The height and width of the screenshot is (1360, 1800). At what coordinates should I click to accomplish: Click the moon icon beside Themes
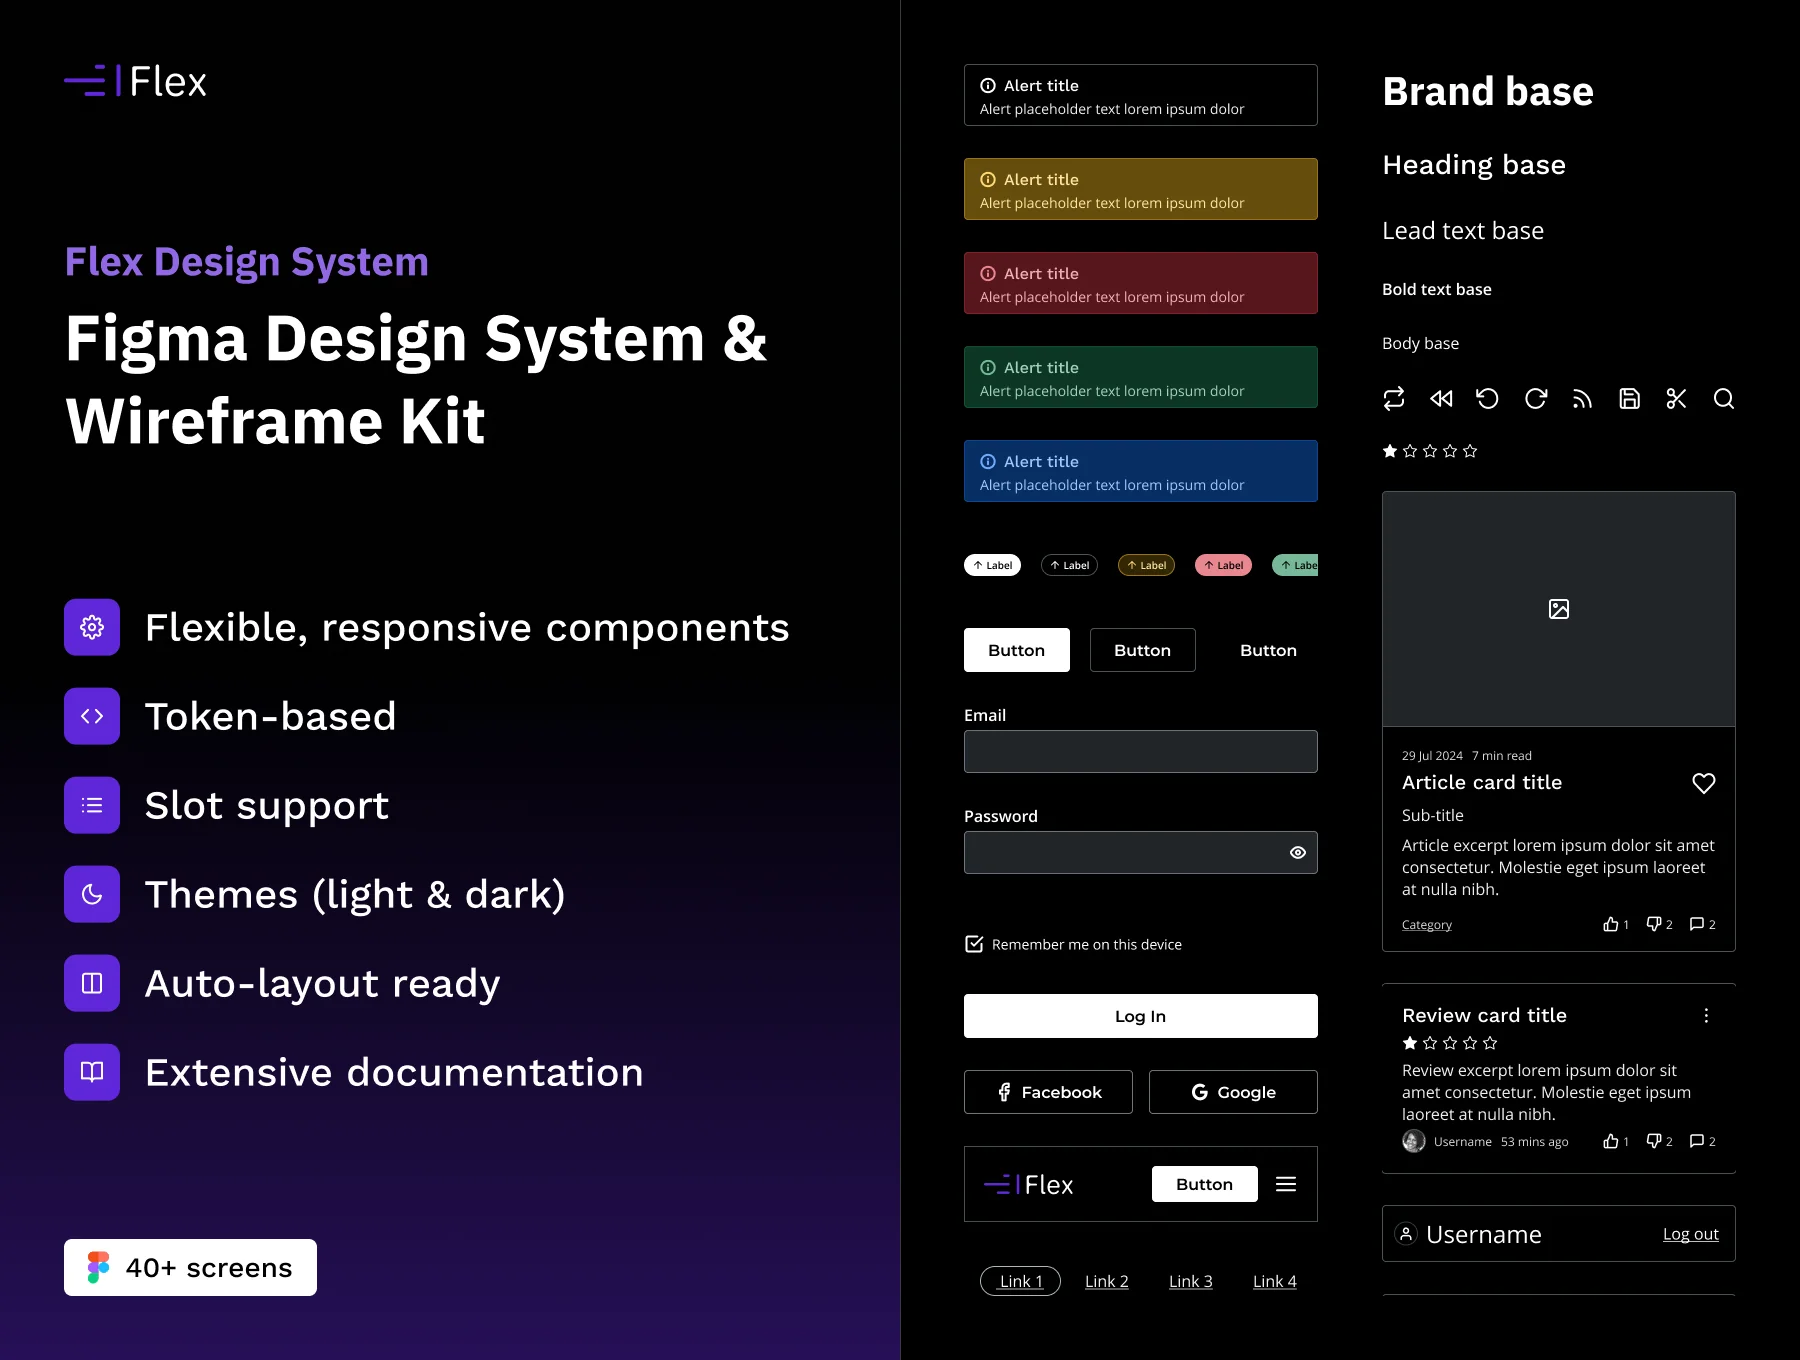(92, 894)
